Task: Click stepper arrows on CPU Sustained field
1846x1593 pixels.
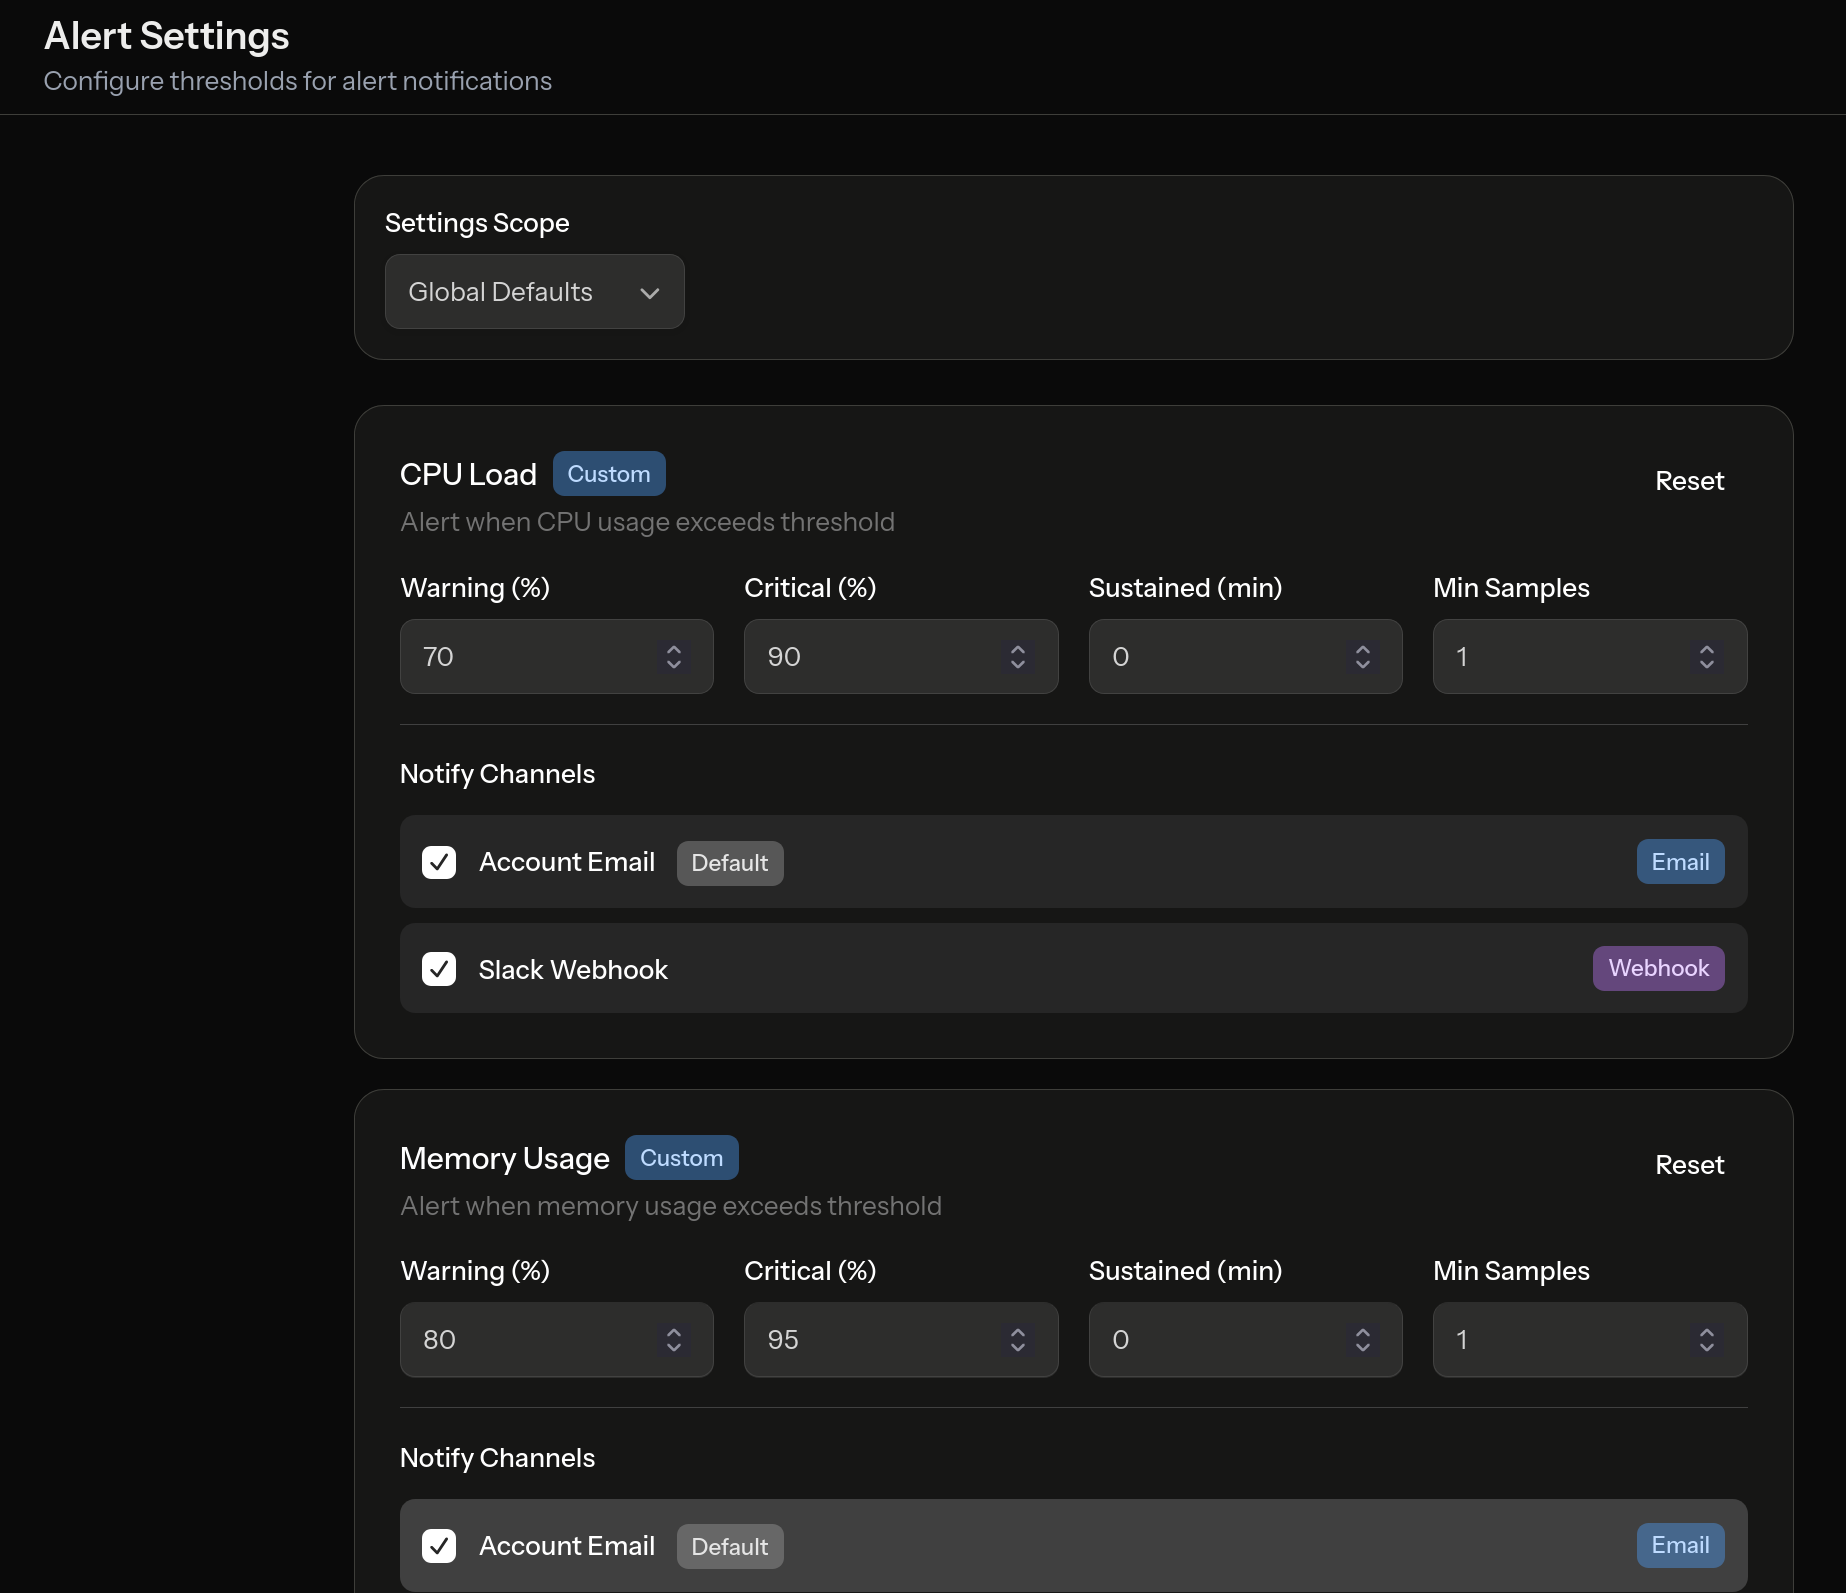Action: 1362,657
